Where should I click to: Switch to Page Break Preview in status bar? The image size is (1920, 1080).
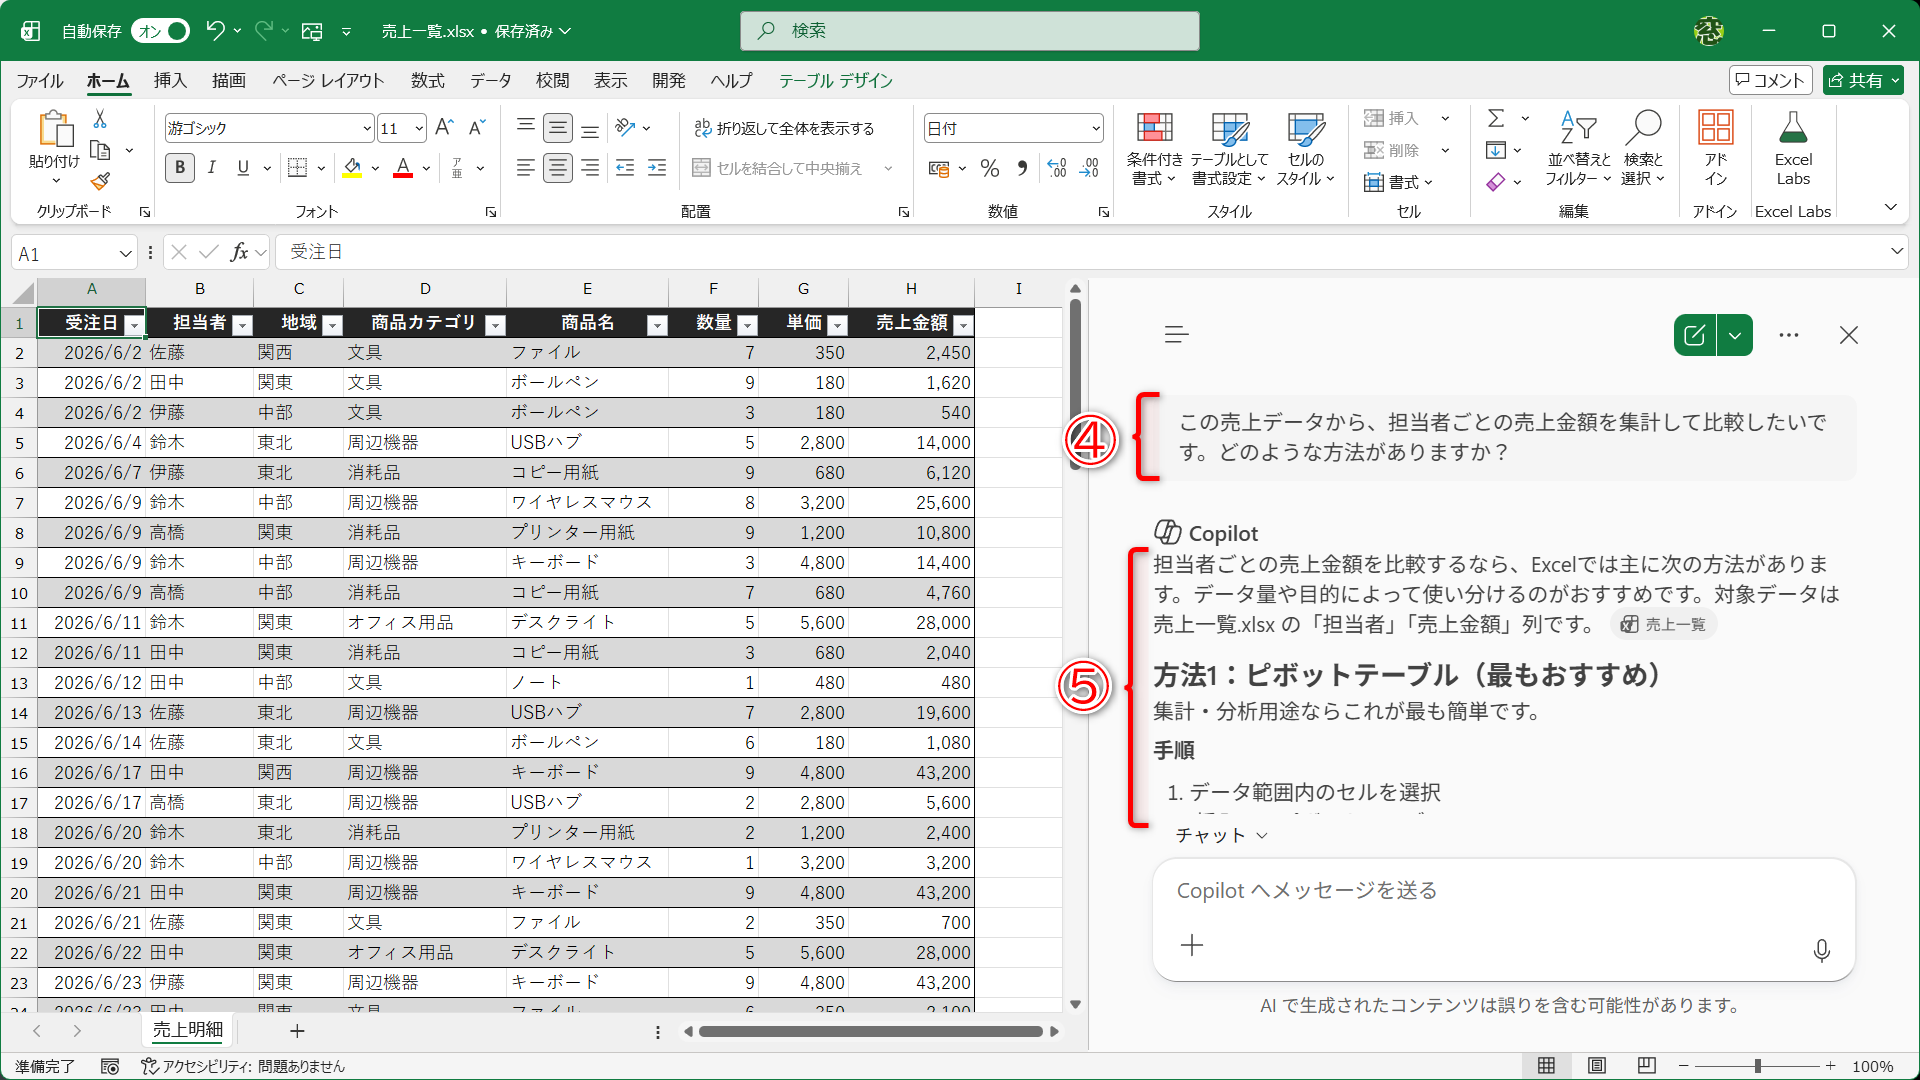coord(1647,1066)
